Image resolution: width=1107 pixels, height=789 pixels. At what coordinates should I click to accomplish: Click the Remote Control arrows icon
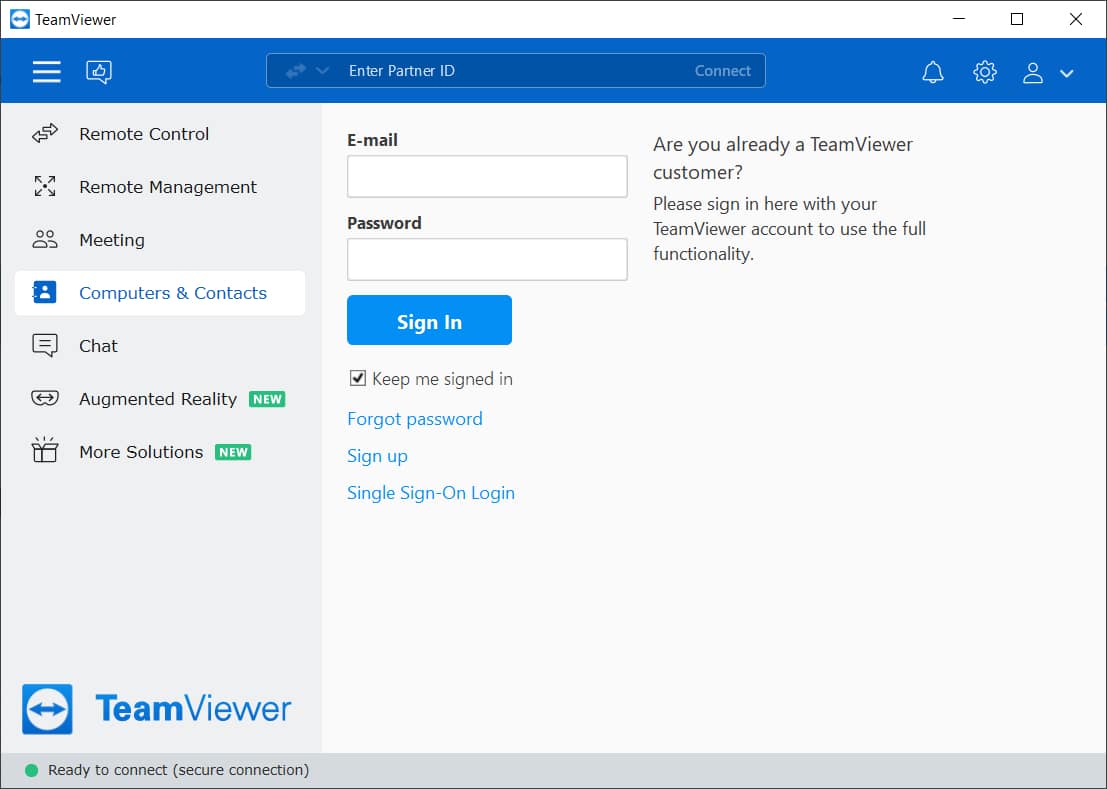(x=44, y=133)
